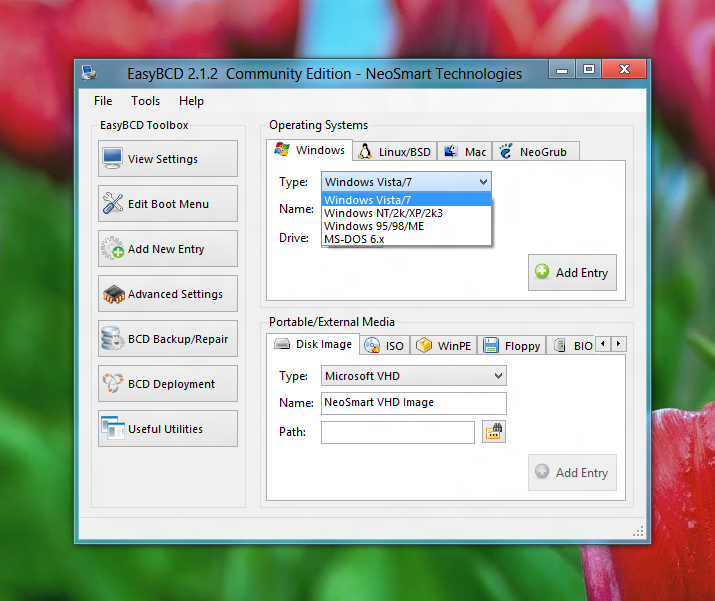
Task: Click the View Settings monitor icon
Action: 112,158
